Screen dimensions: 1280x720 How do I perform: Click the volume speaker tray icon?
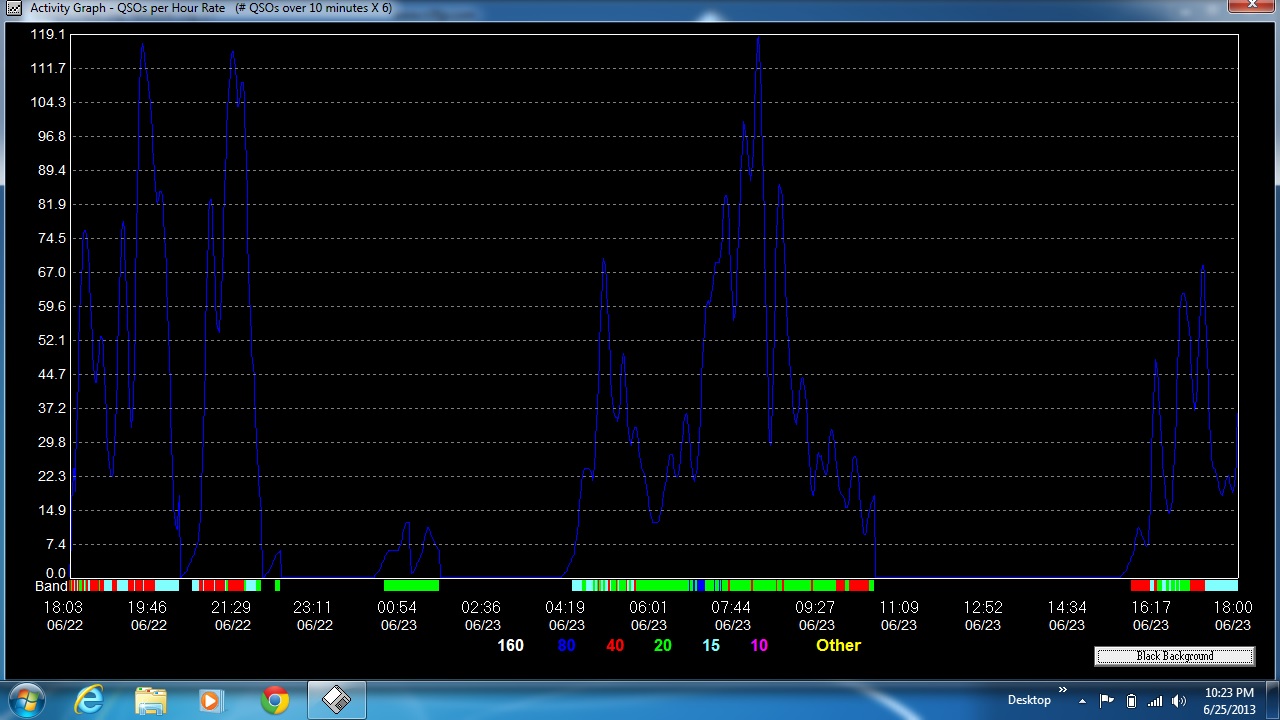(1178, 701)
